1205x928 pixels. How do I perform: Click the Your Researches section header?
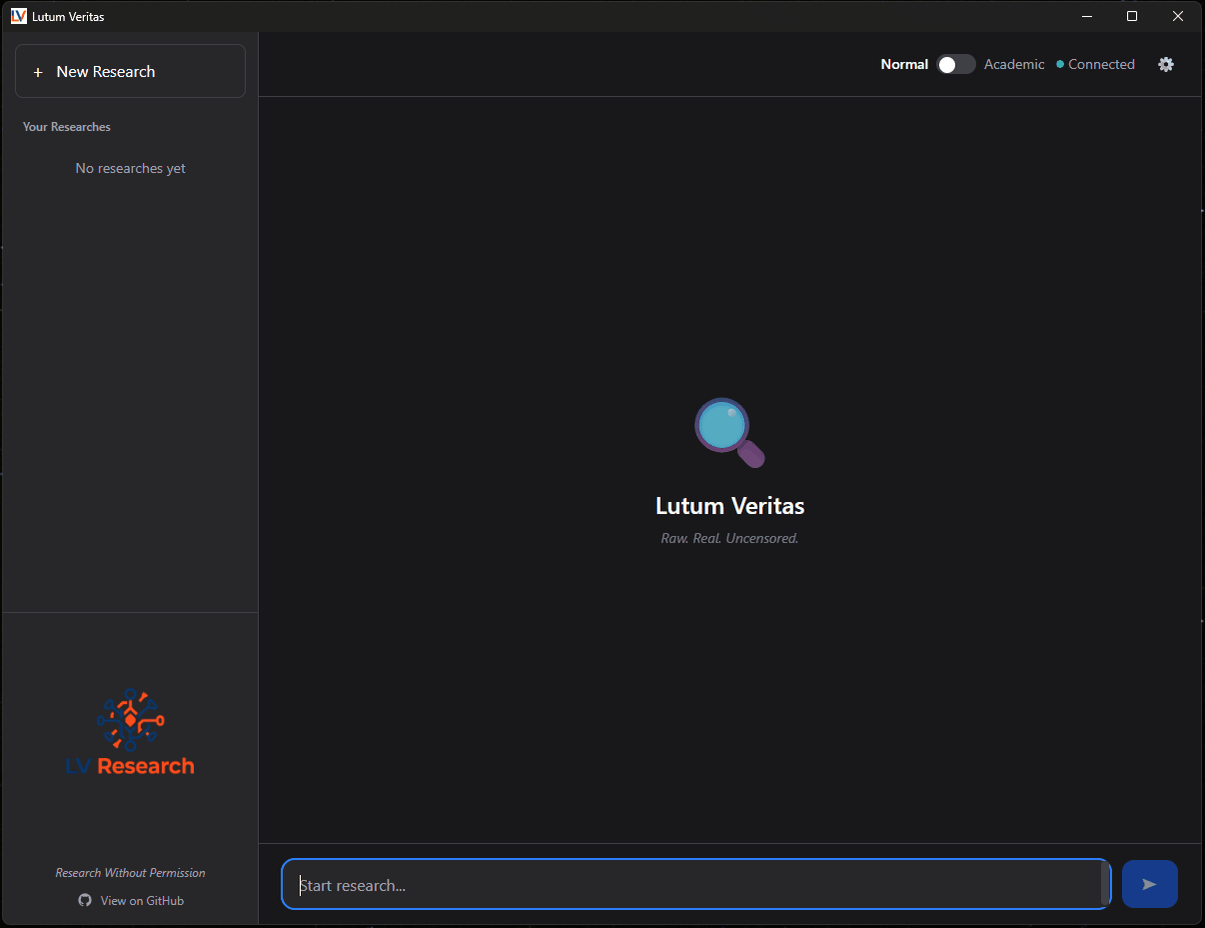click(x=66, y=127)
